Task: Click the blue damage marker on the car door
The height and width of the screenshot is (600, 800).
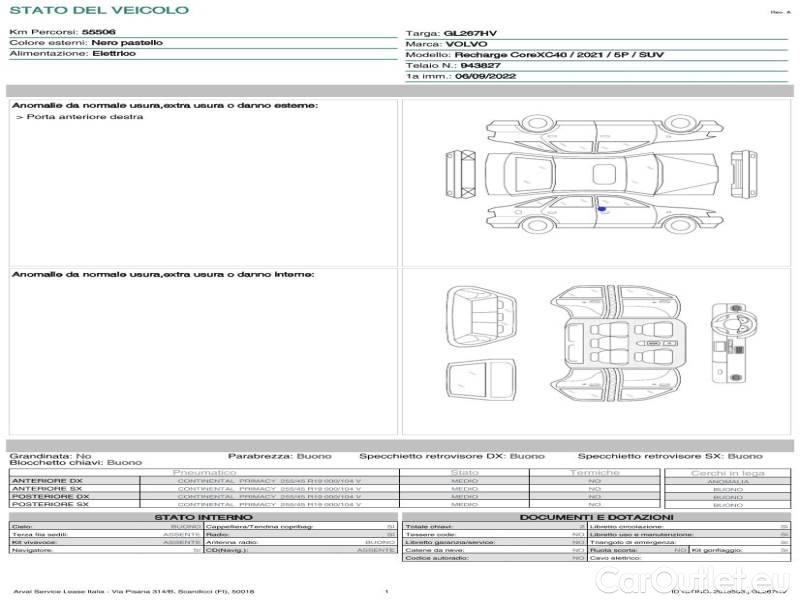Action: coord(602,209)
